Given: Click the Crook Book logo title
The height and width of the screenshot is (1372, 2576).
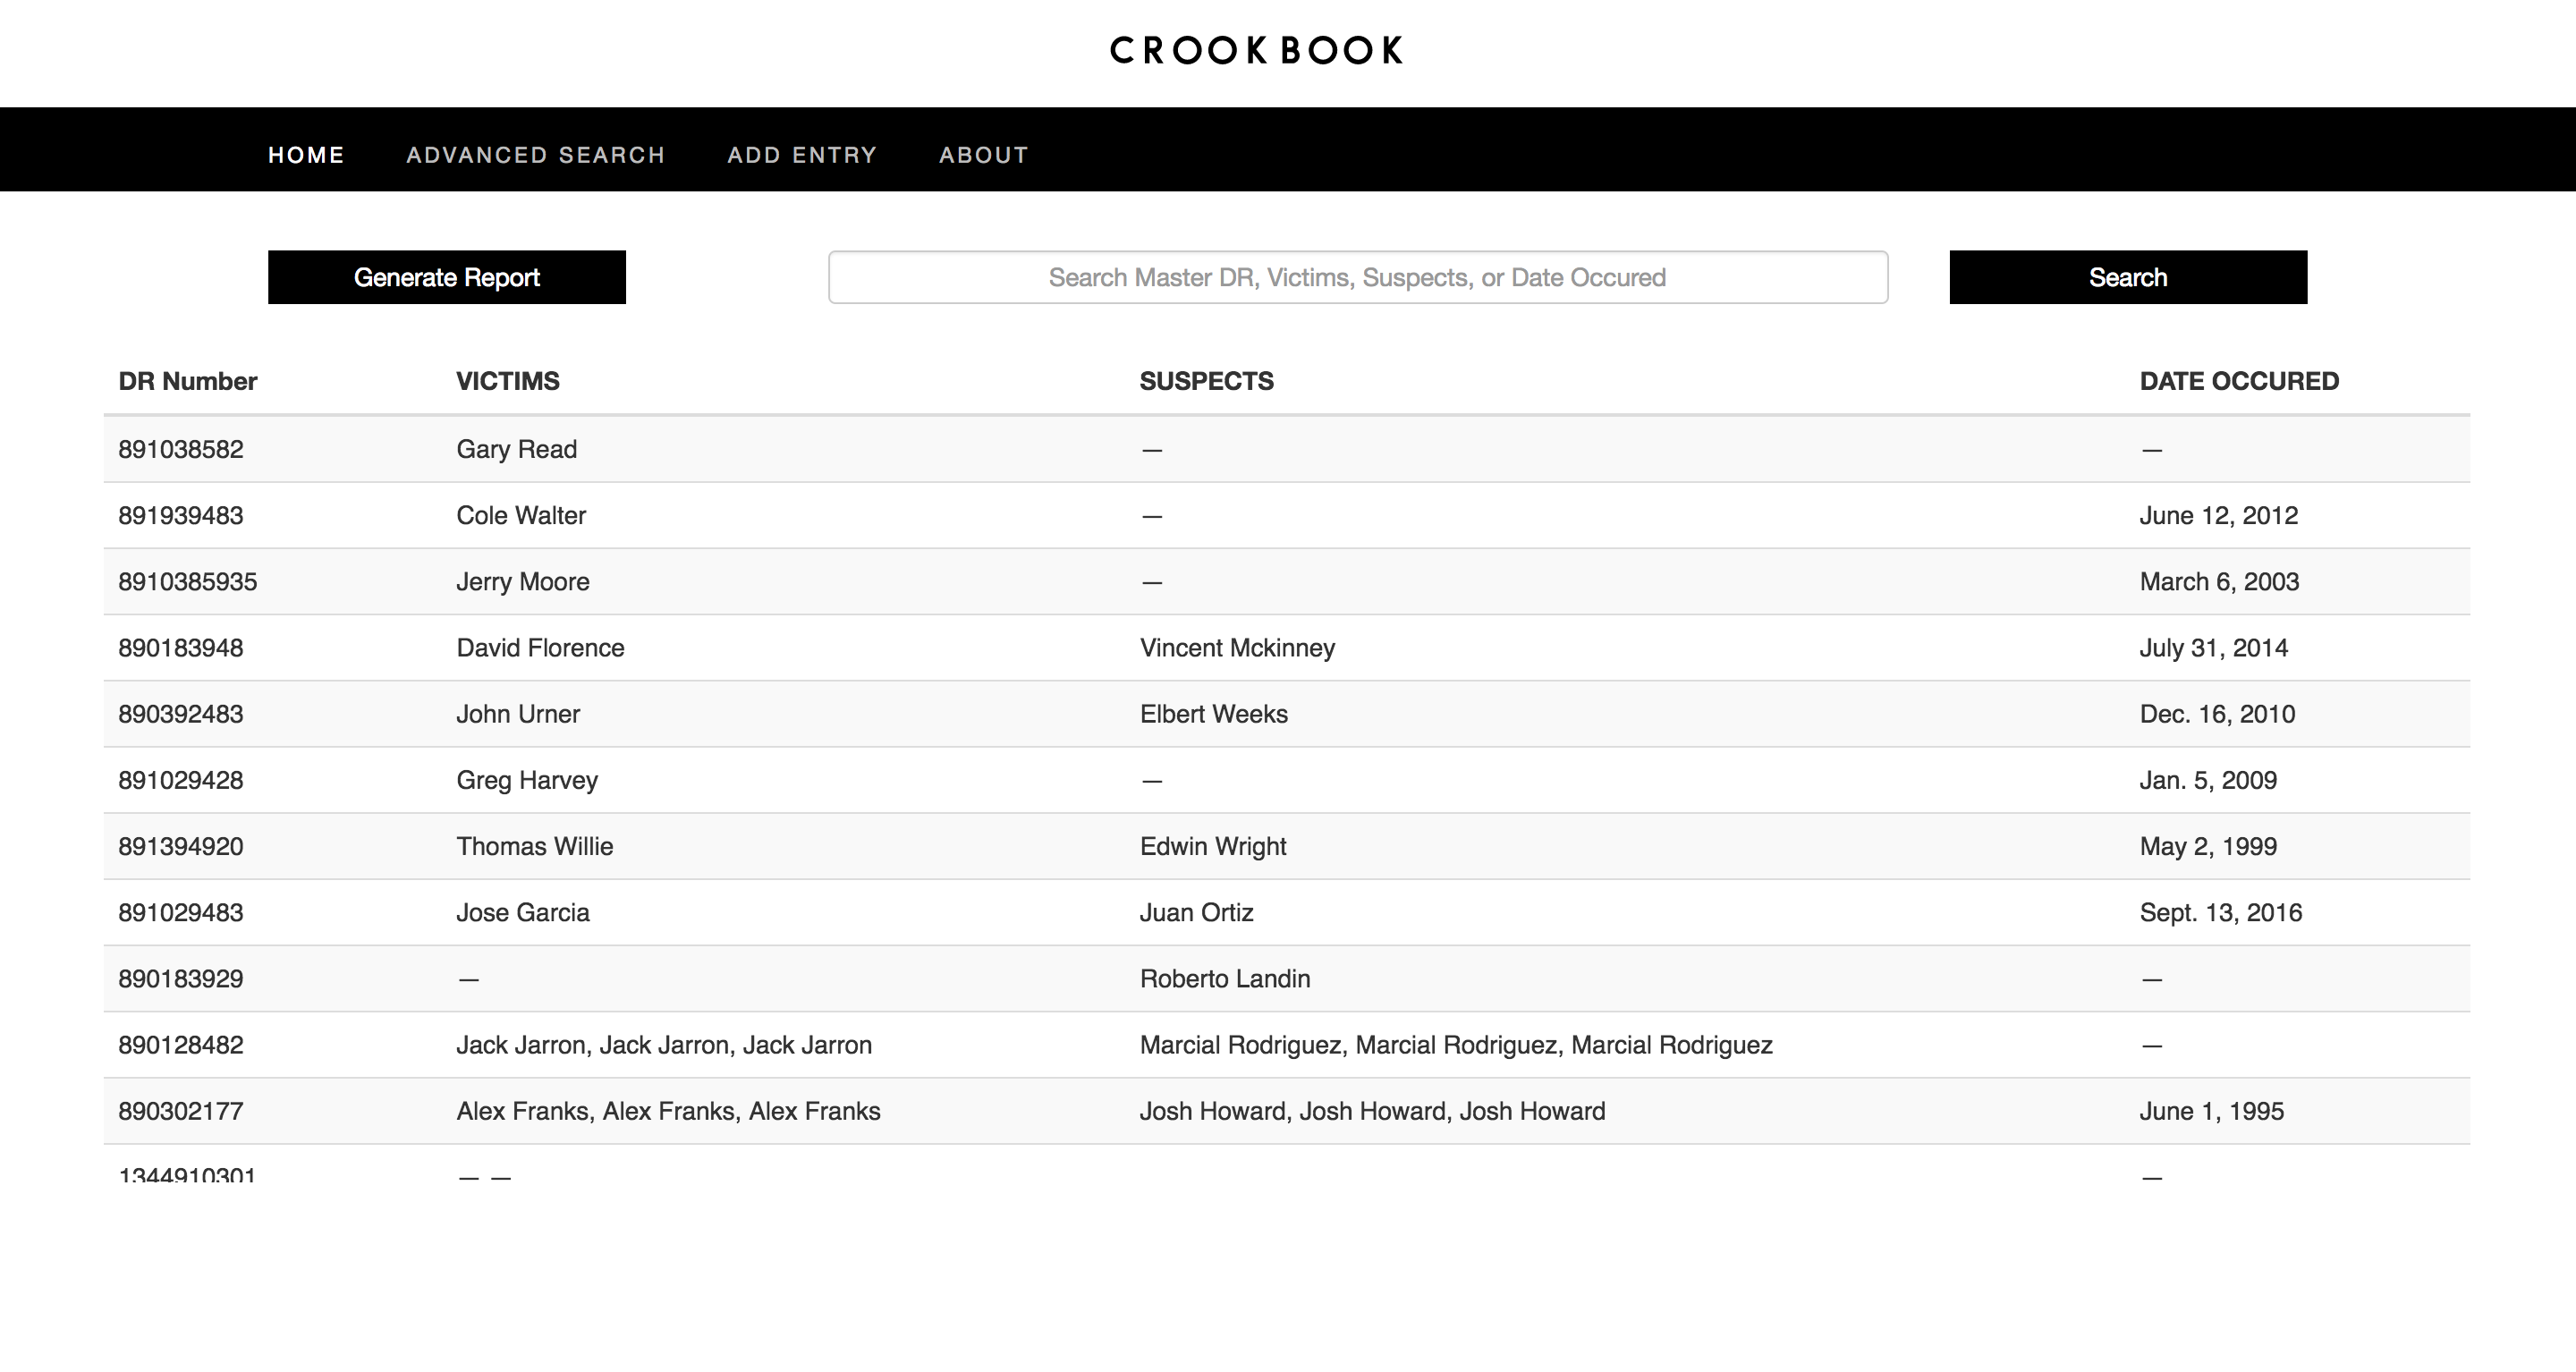Looking at the screenshot, I should tap(1256, 51).
